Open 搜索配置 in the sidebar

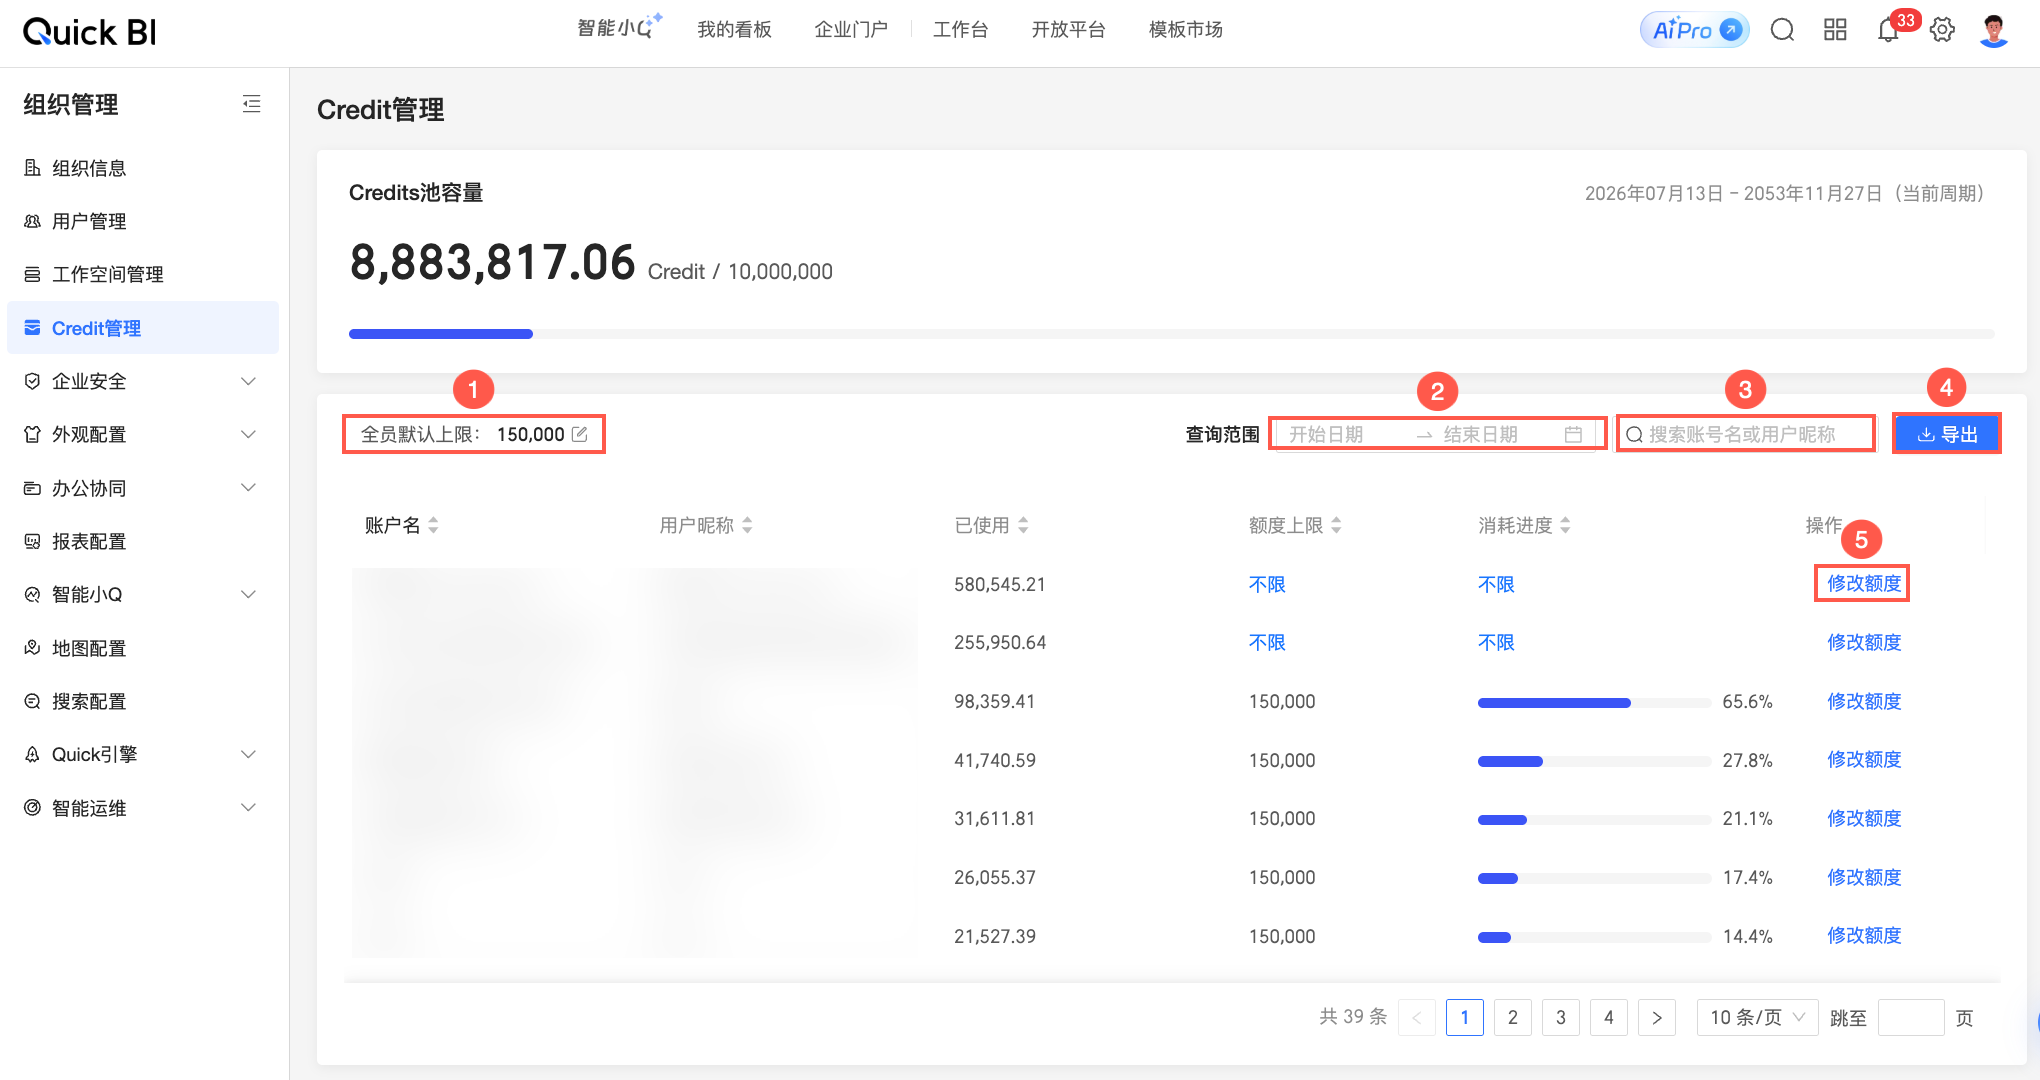143,701
